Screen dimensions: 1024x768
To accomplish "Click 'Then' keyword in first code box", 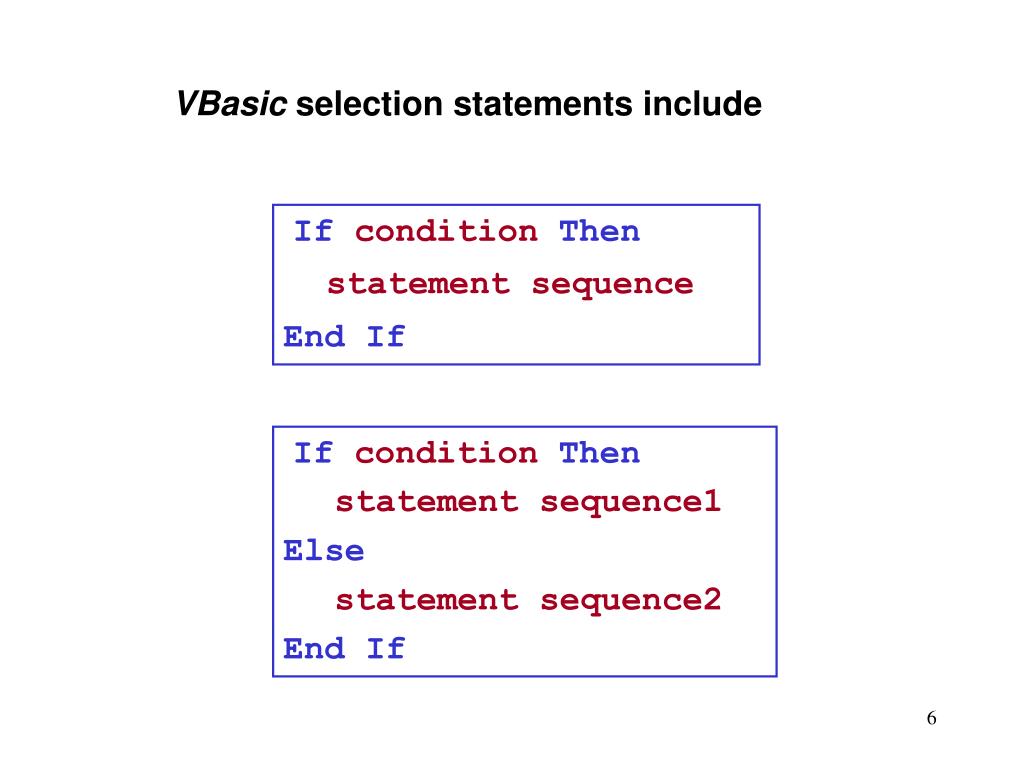I will [x=600, y=231].
